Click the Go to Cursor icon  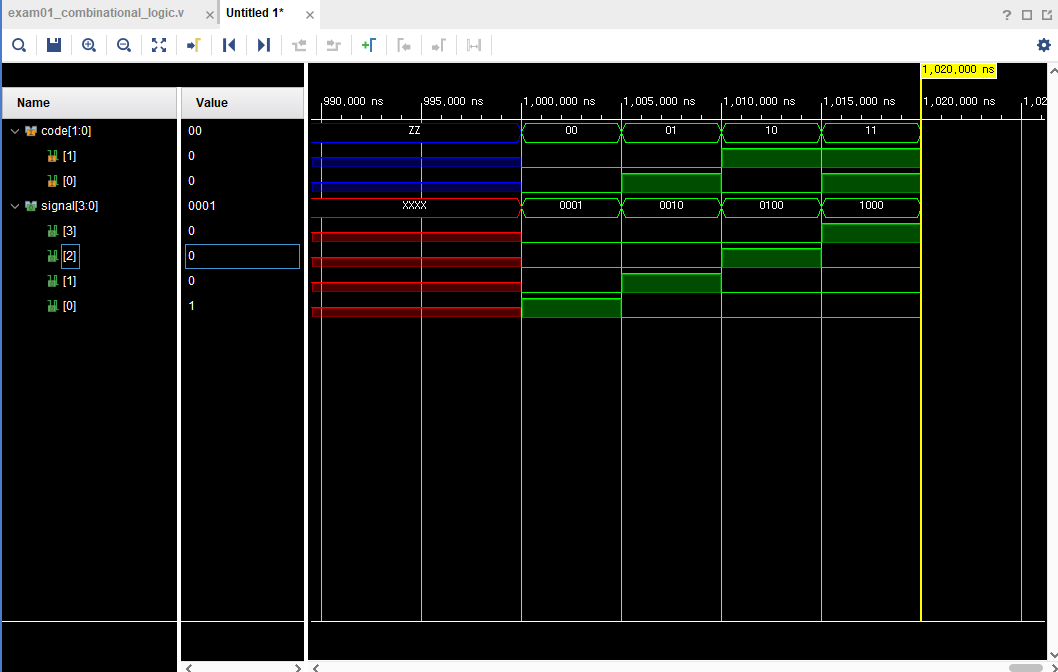pos(193,45)
